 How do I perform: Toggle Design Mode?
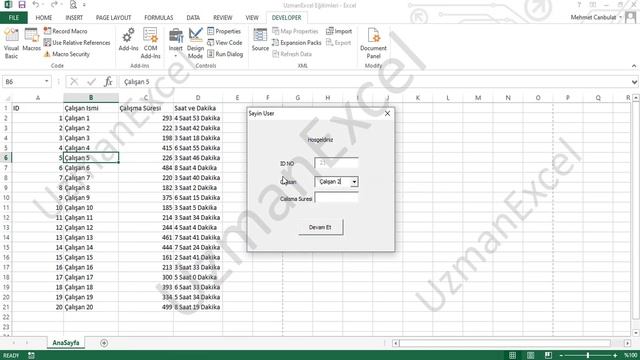point(195,43)
